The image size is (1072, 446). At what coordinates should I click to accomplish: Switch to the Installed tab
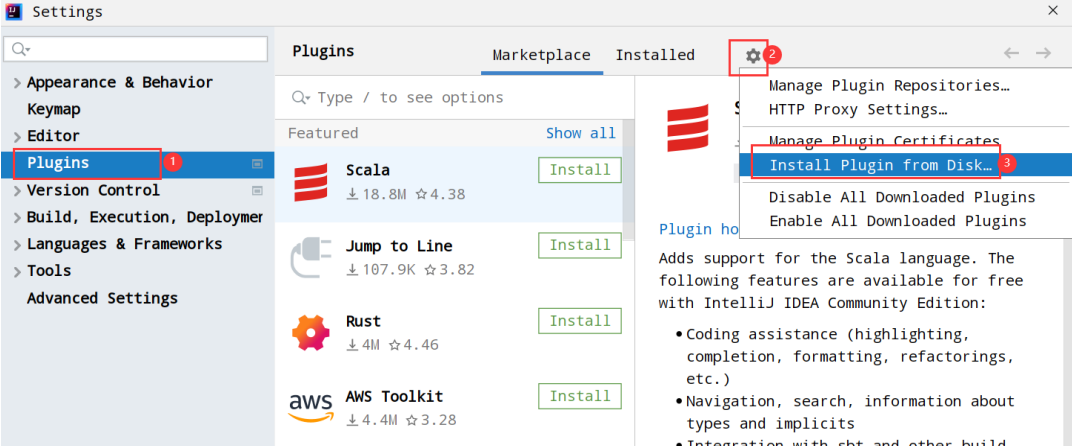[x=655, y=55]
